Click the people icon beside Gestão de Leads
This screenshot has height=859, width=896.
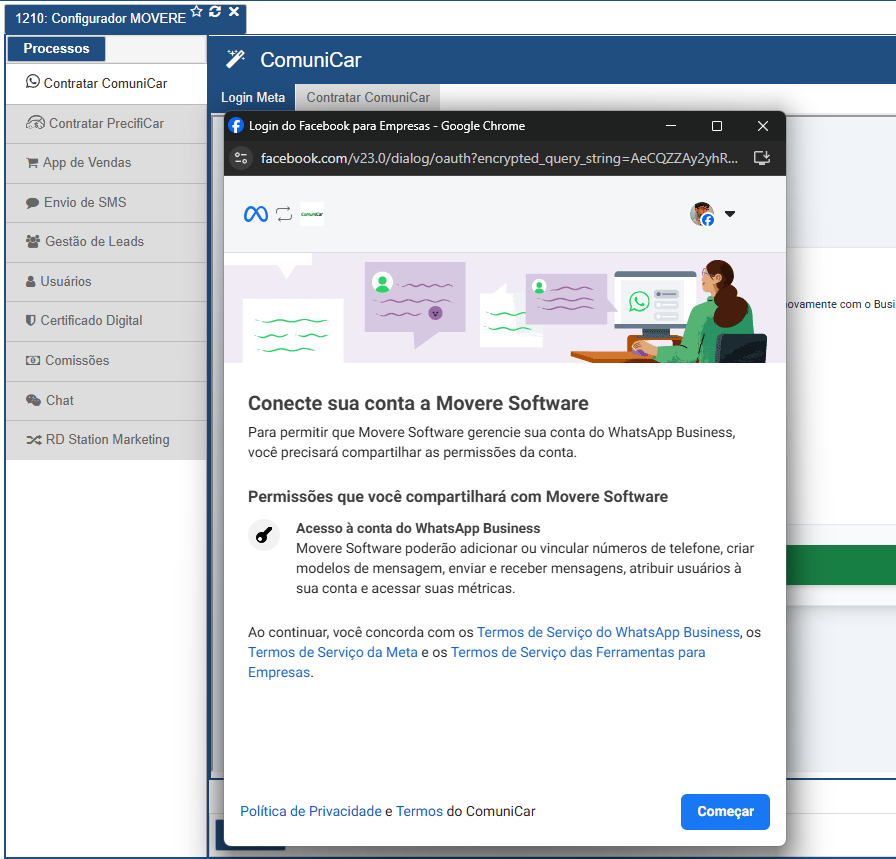[x=33, y=241]
